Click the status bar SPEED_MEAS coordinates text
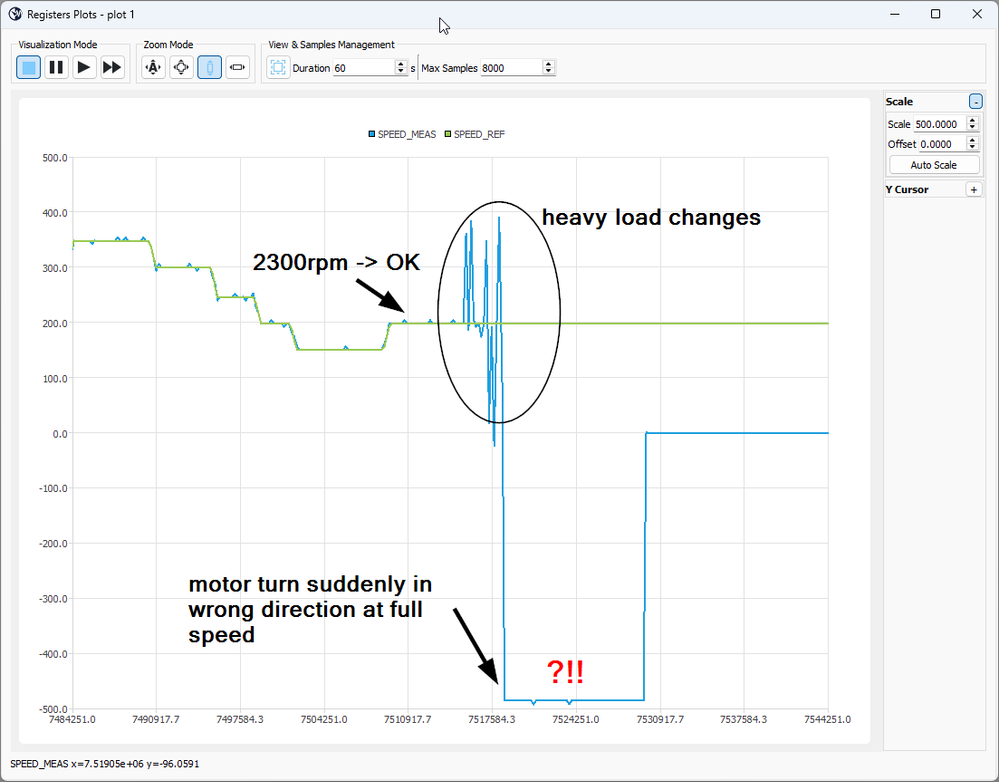This screenshot has width=999, height=782. coord(104,764)
